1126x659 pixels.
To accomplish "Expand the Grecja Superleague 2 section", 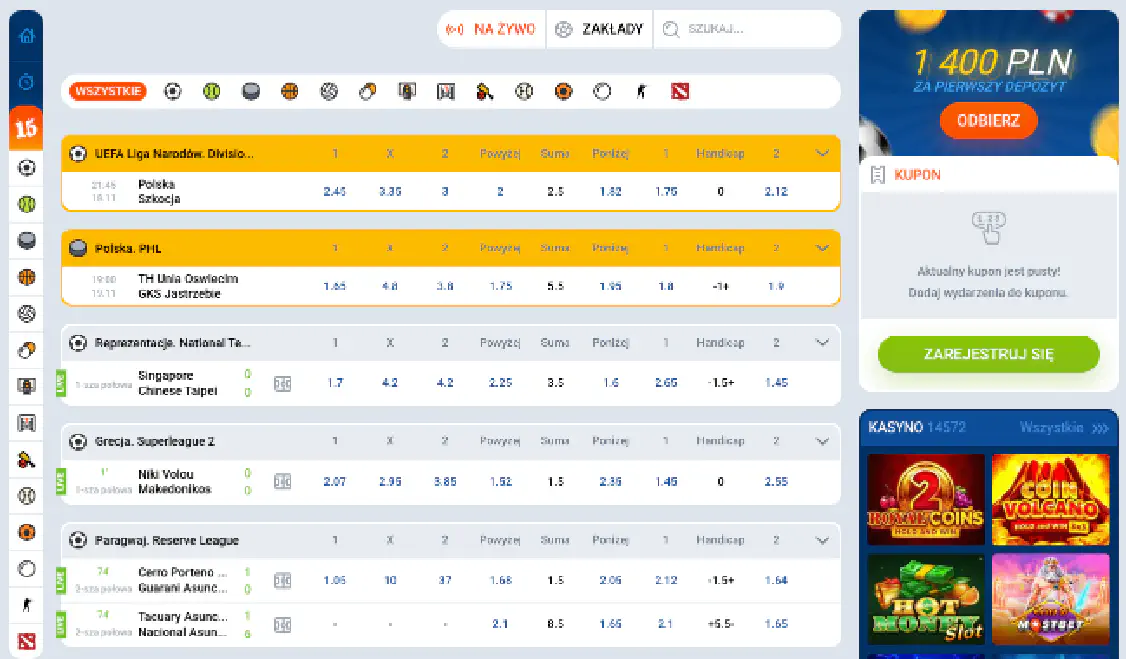I will (x=822, y=440).
